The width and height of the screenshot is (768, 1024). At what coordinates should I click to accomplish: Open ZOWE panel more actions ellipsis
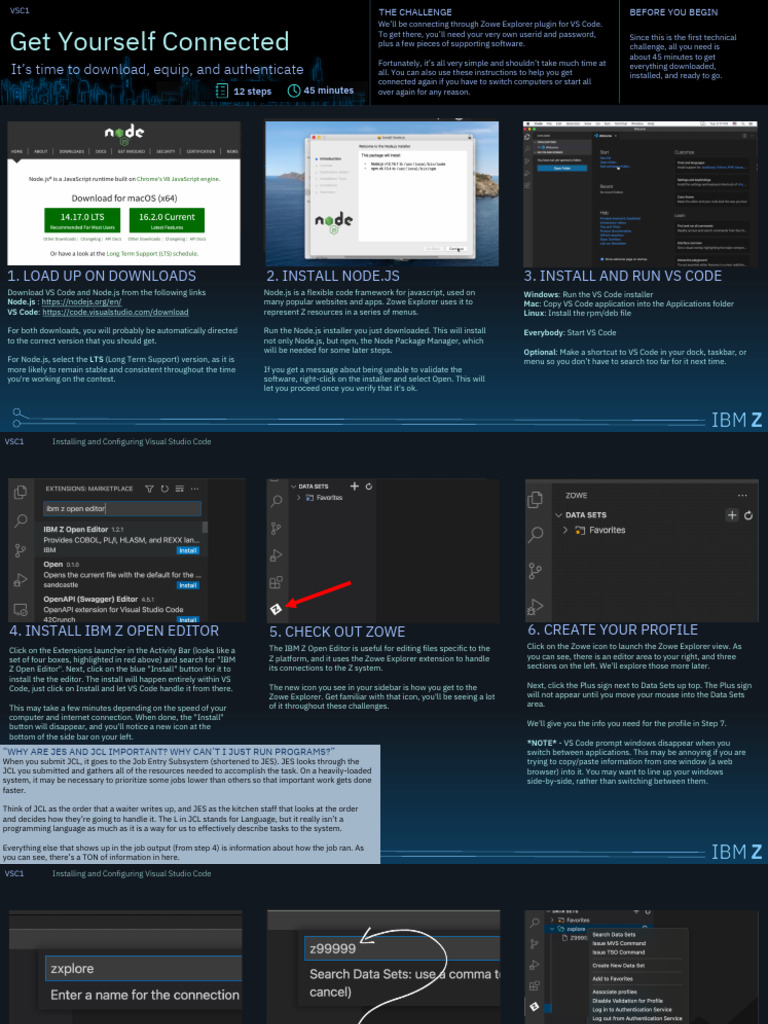pyautogui.click(x=742, y=496)
